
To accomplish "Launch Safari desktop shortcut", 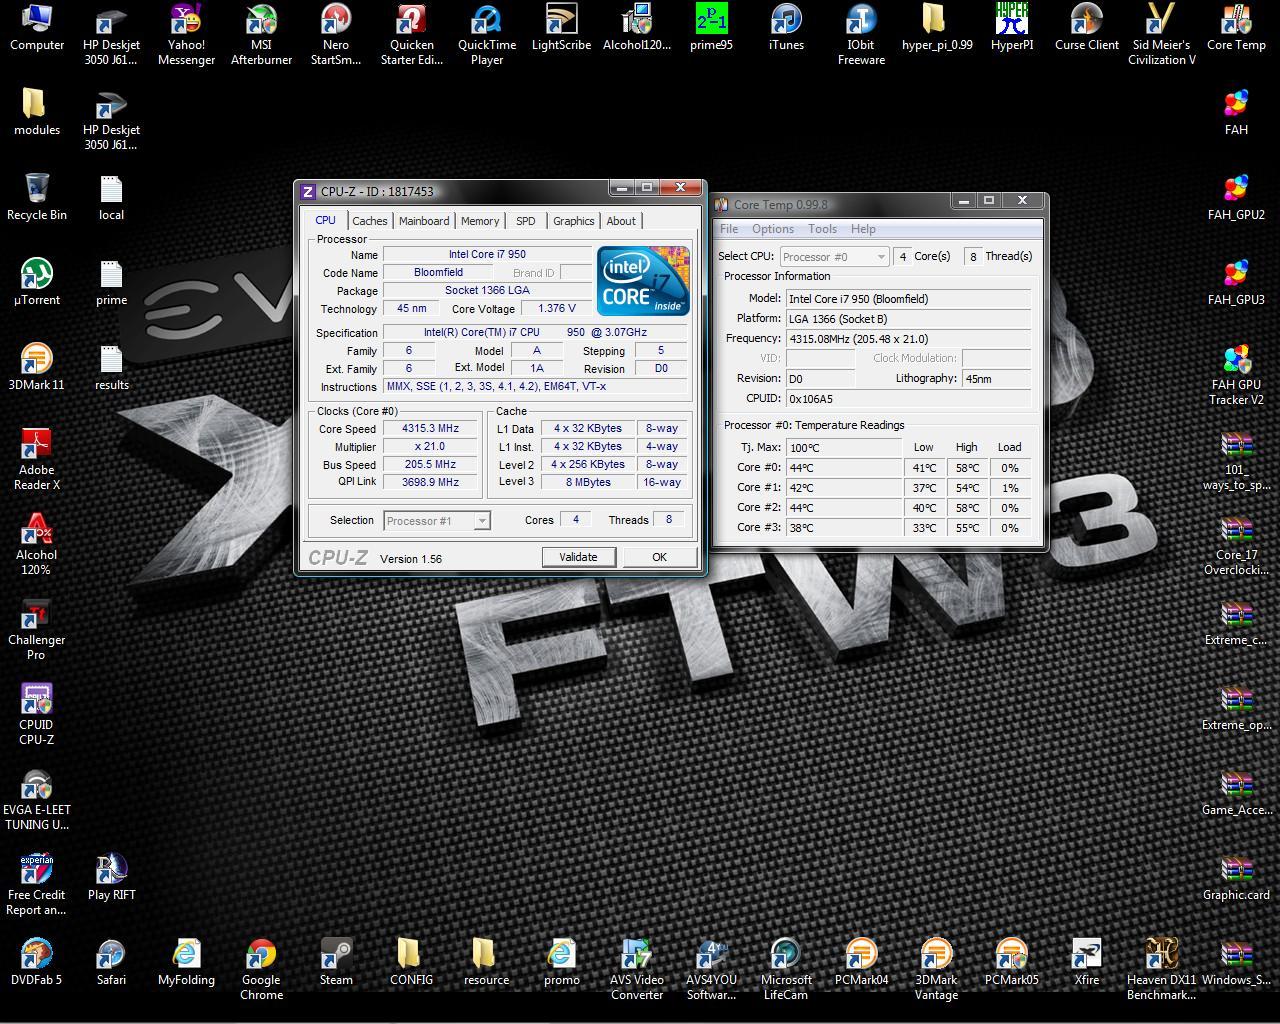I will point(111,963).
